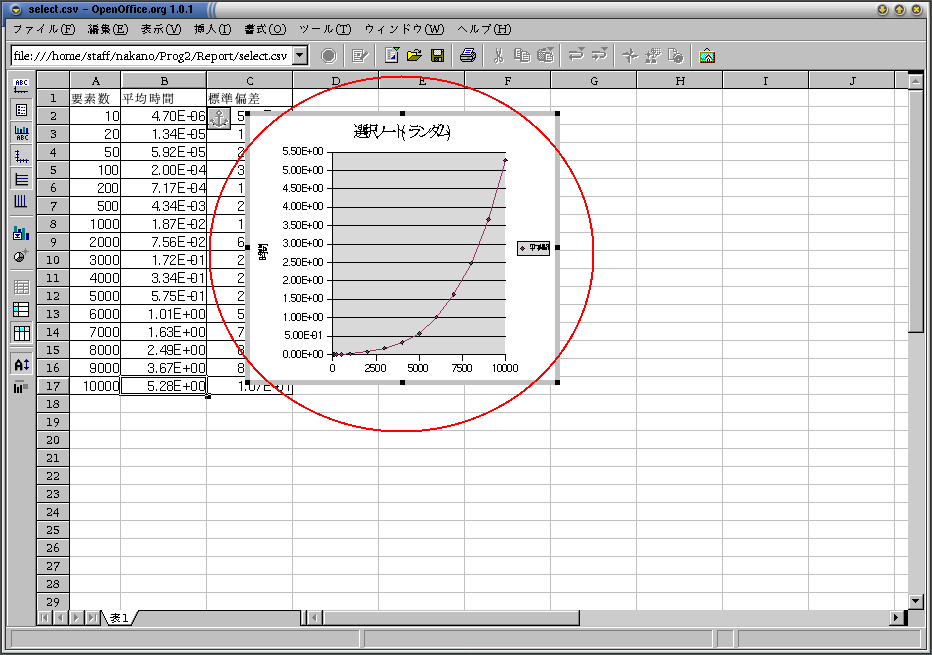Image resolution: width=932 pixels, height=655 pixels.
Task: Click the file path input field
Action: click(152, 56)
